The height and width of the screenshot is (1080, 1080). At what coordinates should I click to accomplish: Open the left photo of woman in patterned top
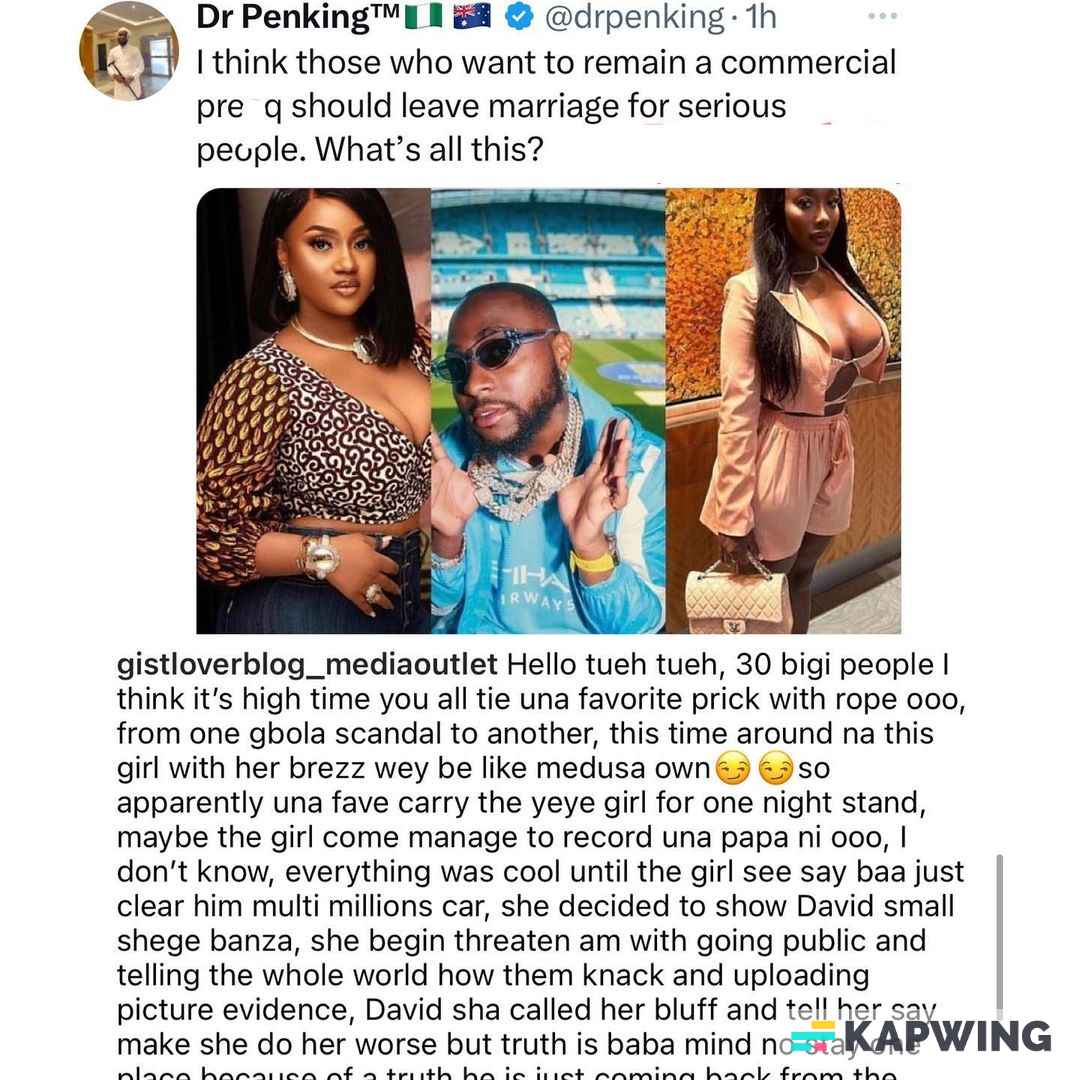point(313,411)
